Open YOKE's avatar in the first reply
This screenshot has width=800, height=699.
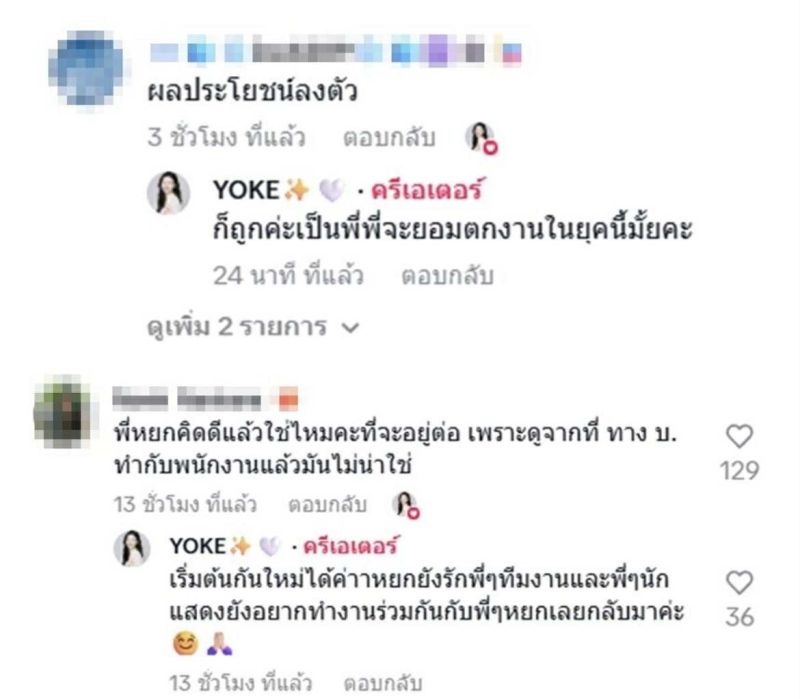pos(168,193)
